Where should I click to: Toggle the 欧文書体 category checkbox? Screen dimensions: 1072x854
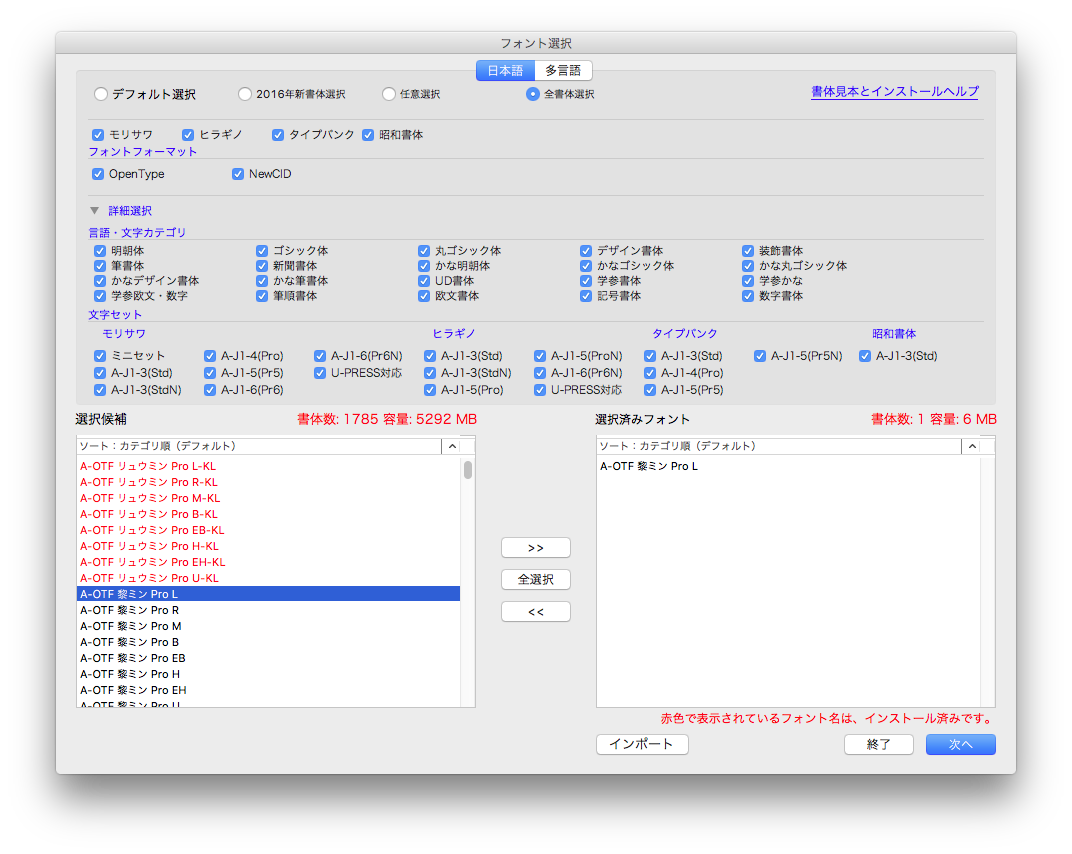point(424,296)
